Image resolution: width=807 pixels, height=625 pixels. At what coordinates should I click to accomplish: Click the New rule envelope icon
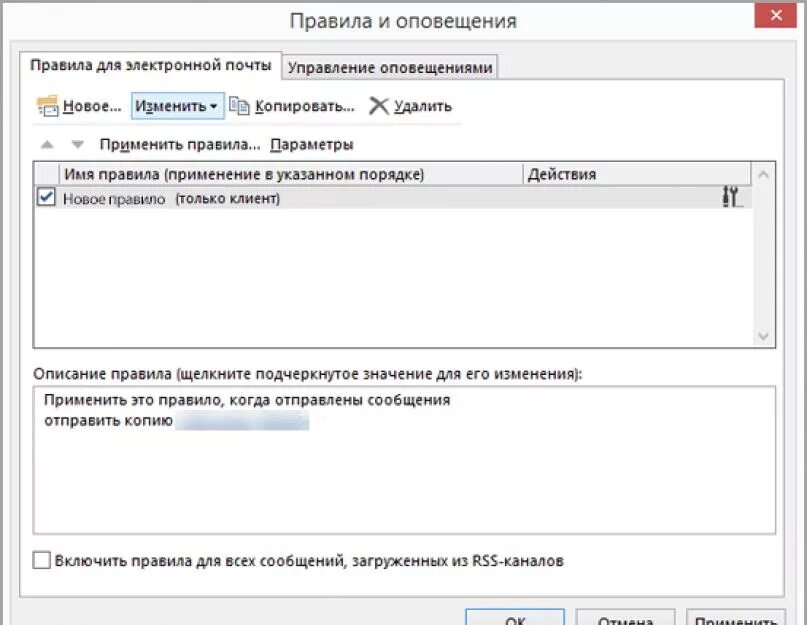pos(47,106)
